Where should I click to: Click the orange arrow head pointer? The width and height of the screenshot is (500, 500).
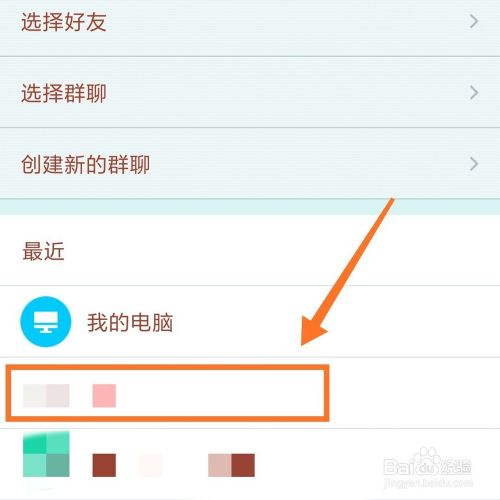click(x=313, y=331)
